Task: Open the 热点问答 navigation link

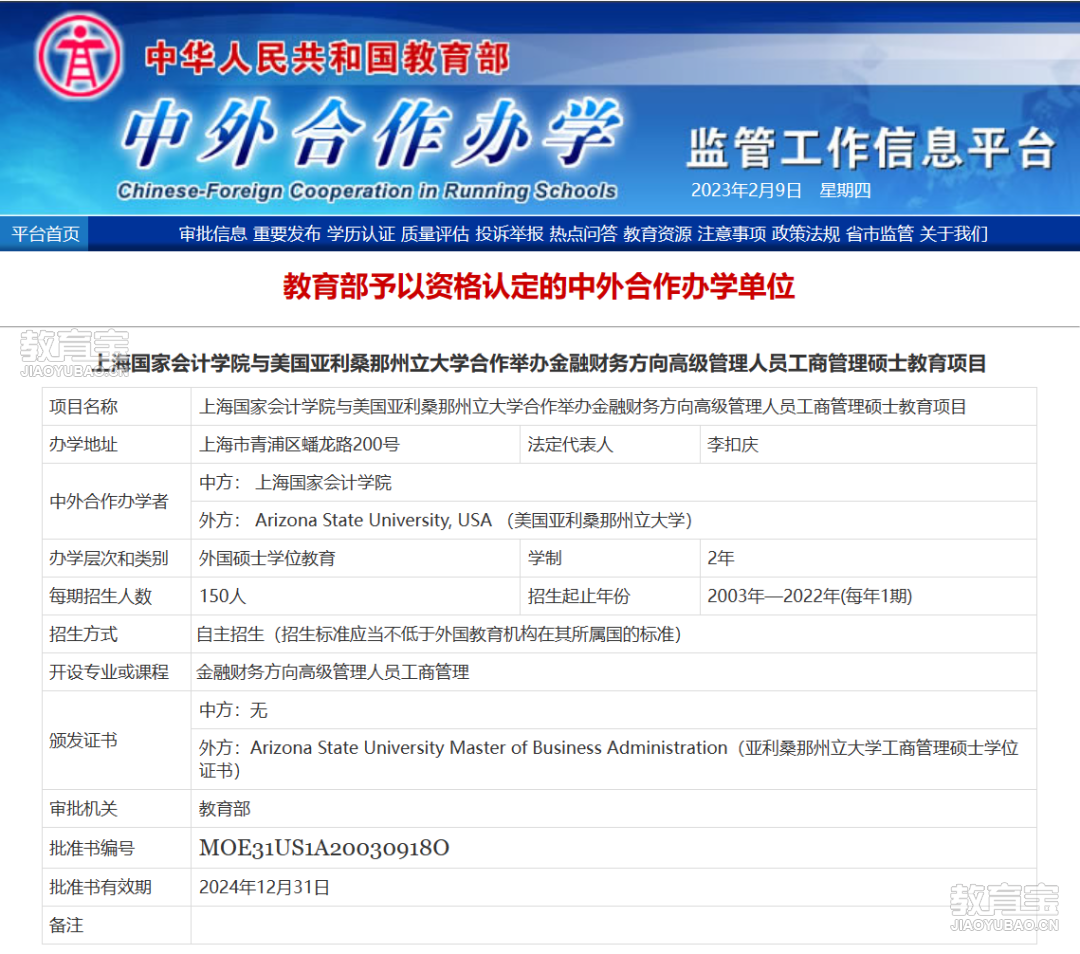Action: [x=583, y=234]
